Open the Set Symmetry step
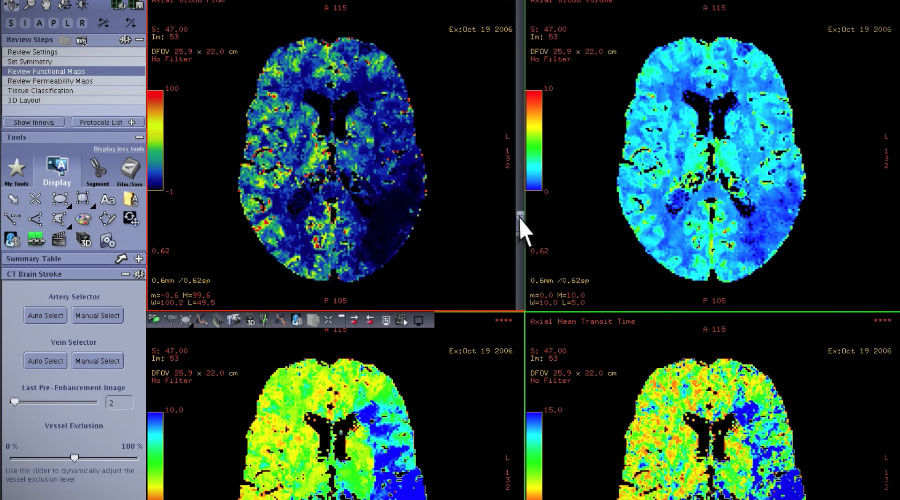This screenshot has height=500, width=900. (73, 61)
